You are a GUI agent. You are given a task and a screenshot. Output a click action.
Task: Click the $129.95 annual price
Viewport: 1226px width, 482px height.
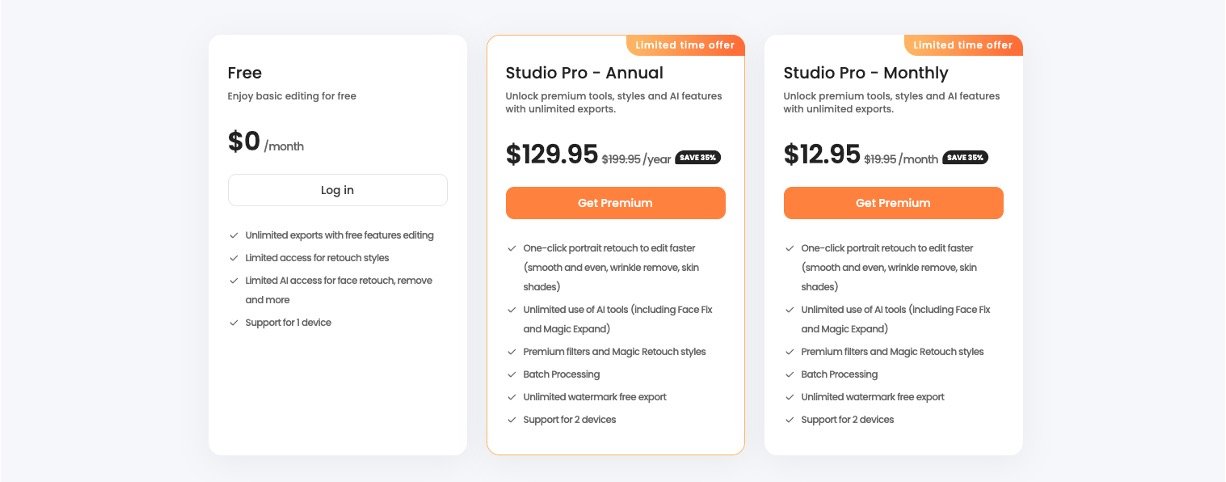click(x=551, y=154)
